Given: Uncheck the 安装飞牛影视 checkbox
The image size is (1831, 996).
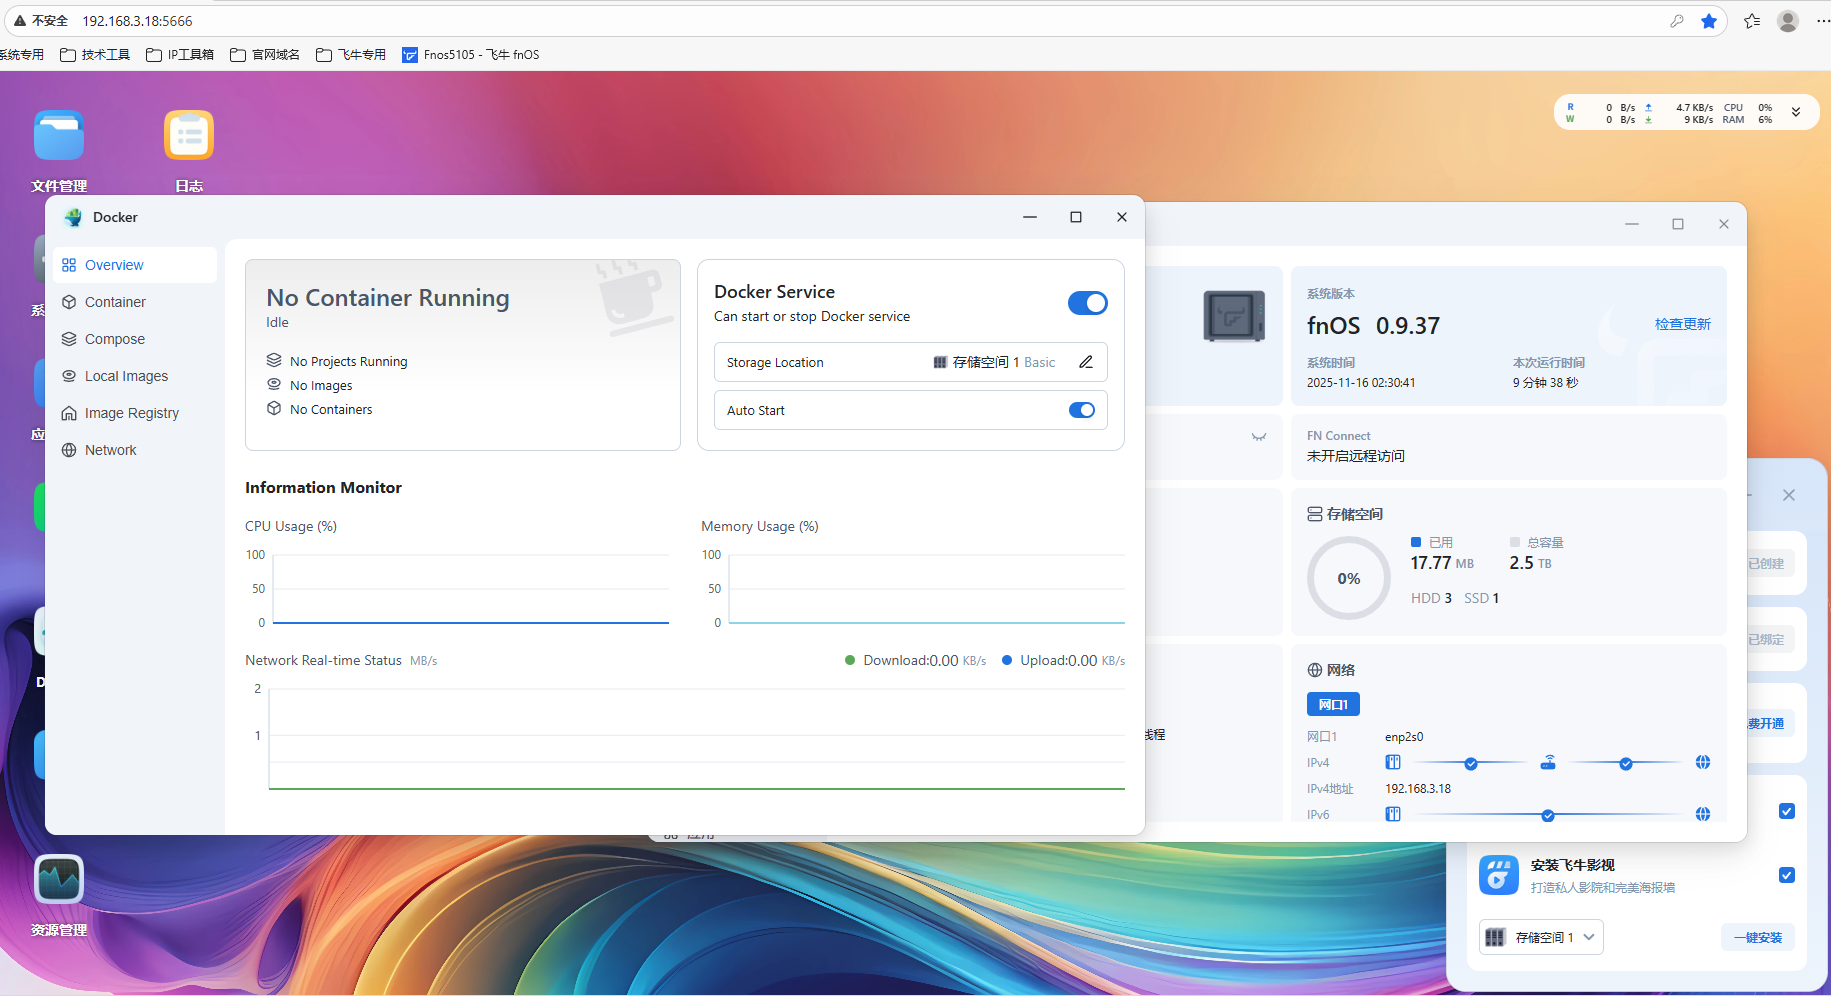Looking at the screenshot, I should (1786, 875).
